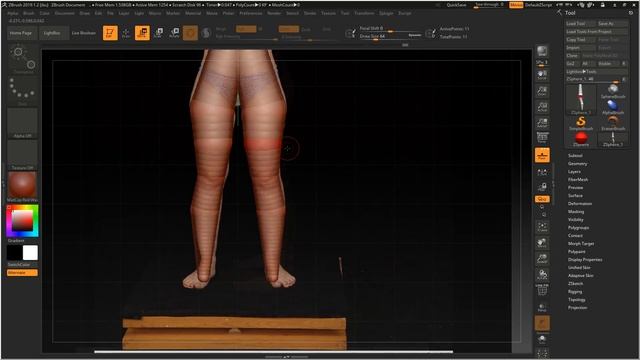Expand the Deformation section
This screenshot has width=640, height=360.
point(580,204)
